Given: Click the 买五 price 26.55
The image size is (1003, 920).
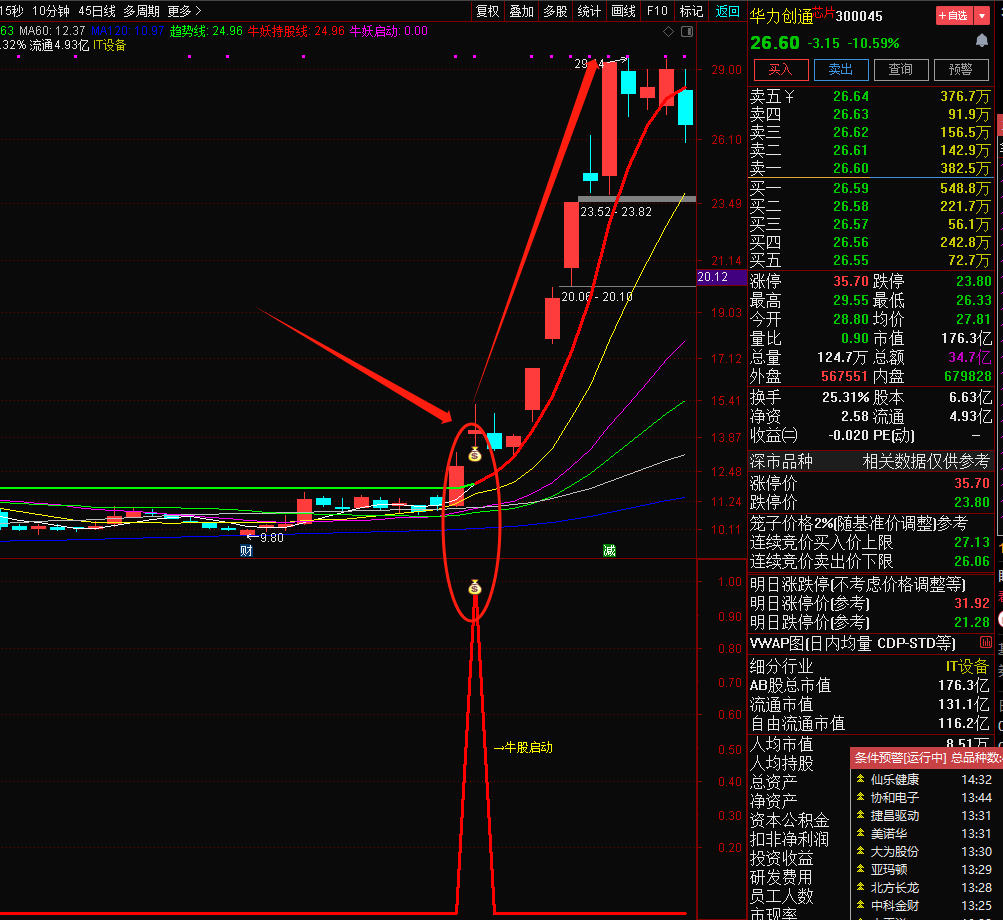Looking at the screenshot, I should click(x=851, y=260).
